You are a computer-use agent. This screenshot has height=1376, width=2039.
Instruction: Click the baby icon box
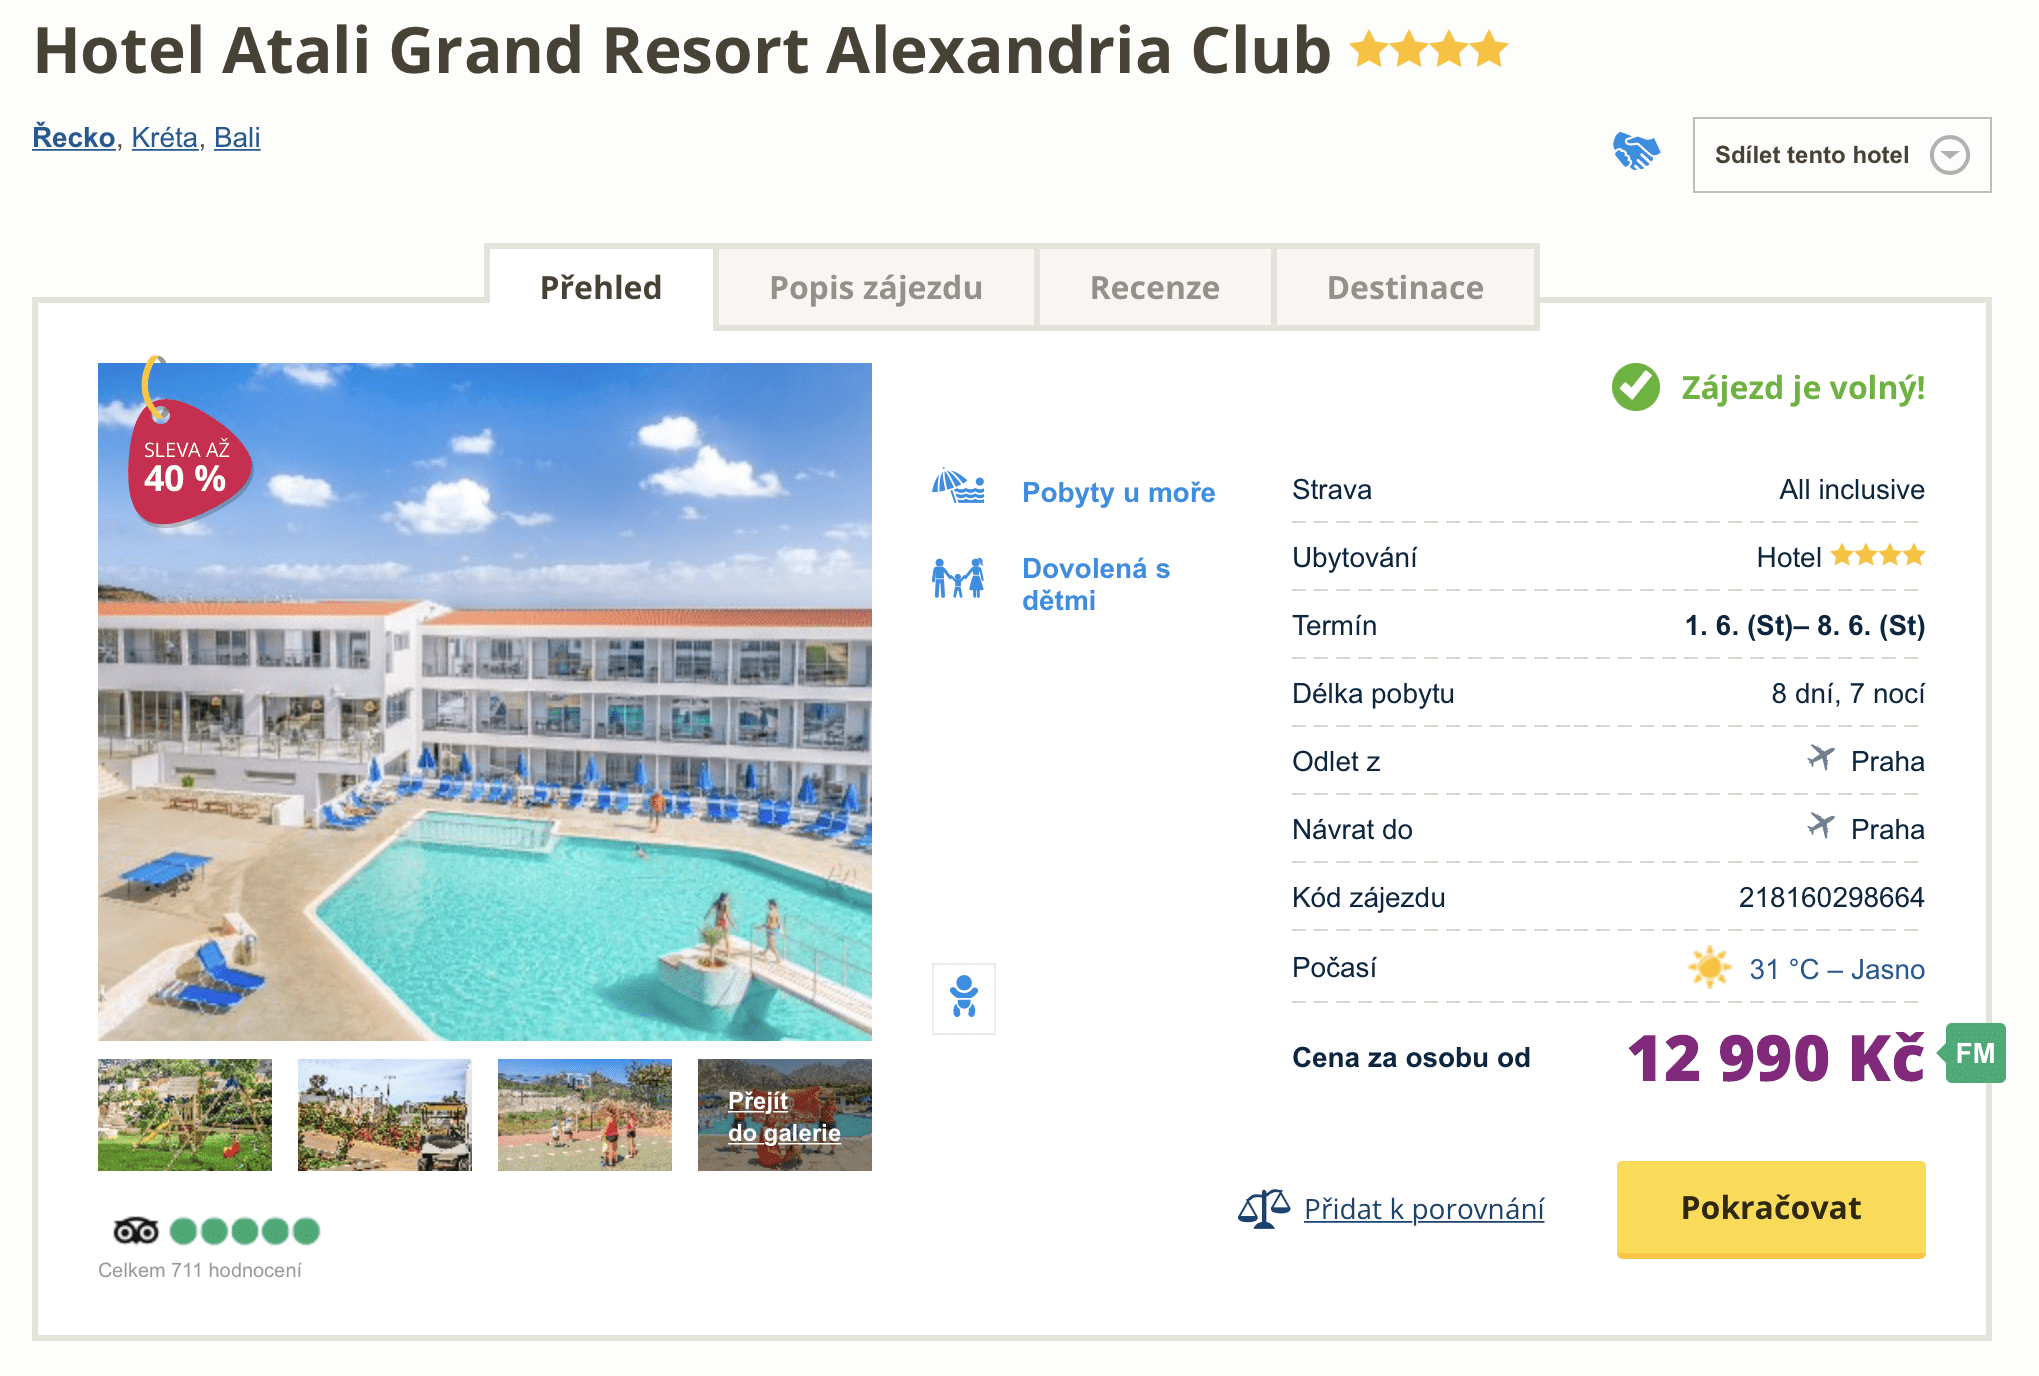[x=964, y=997]
